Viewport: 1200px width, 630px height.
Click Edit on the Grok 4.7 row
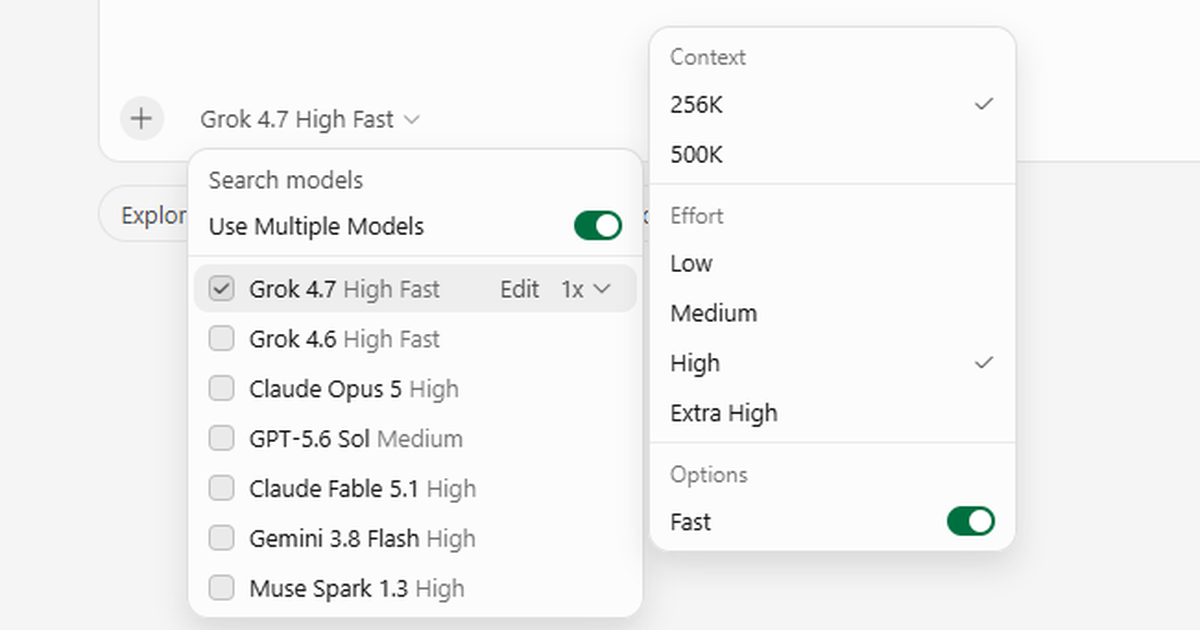520,289
